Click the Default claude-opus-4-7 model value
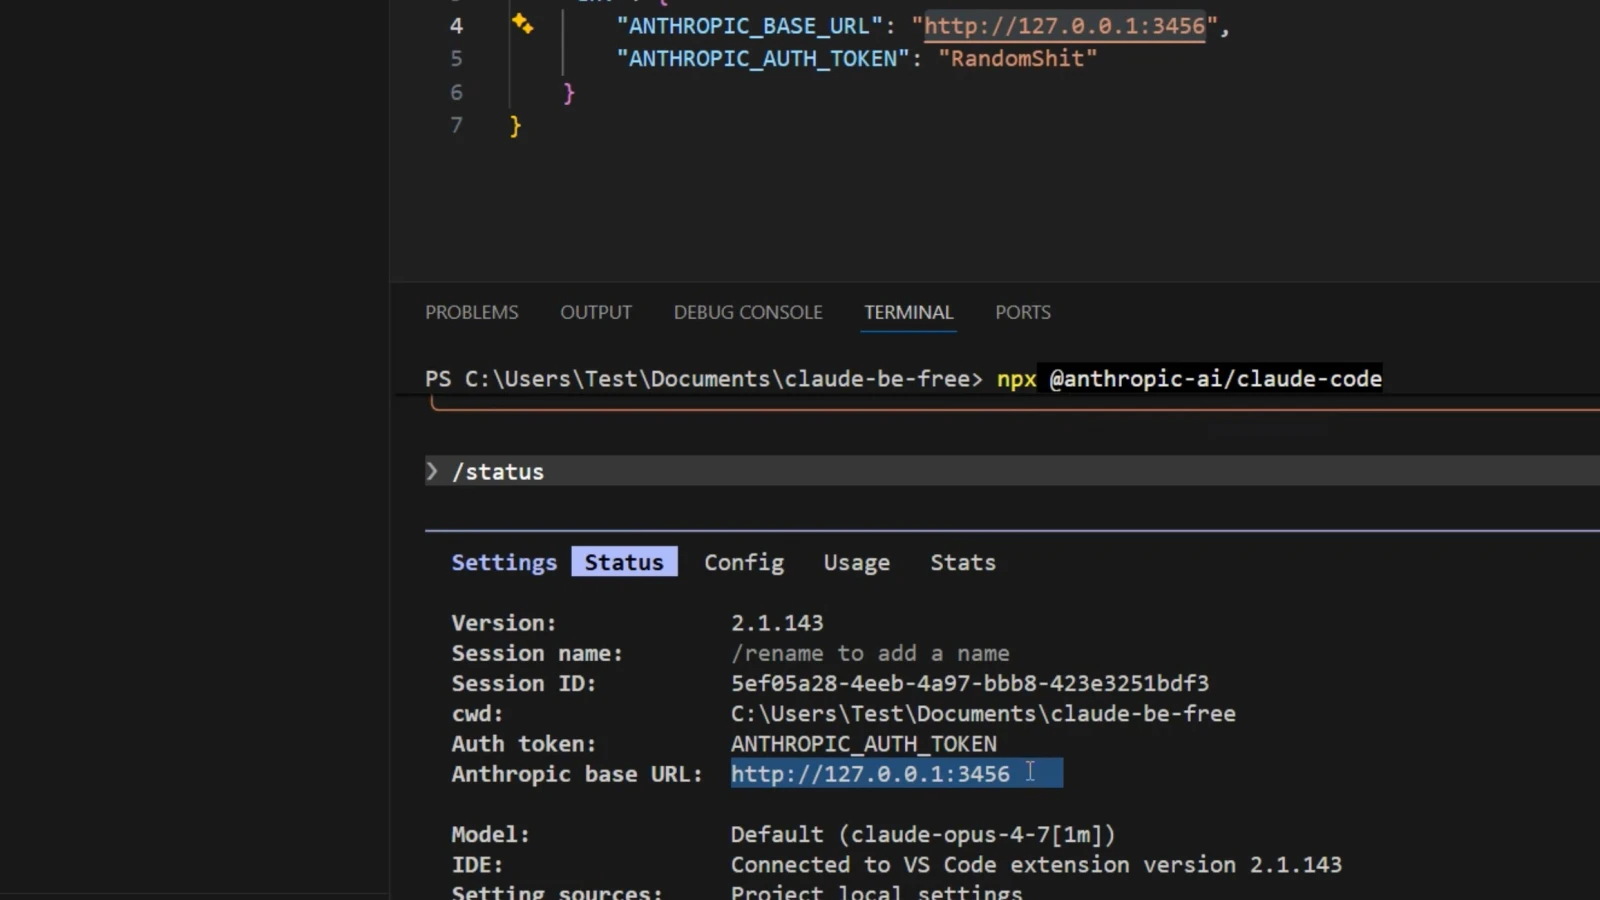Viewport: 1600px width, 900px height. 923,834
